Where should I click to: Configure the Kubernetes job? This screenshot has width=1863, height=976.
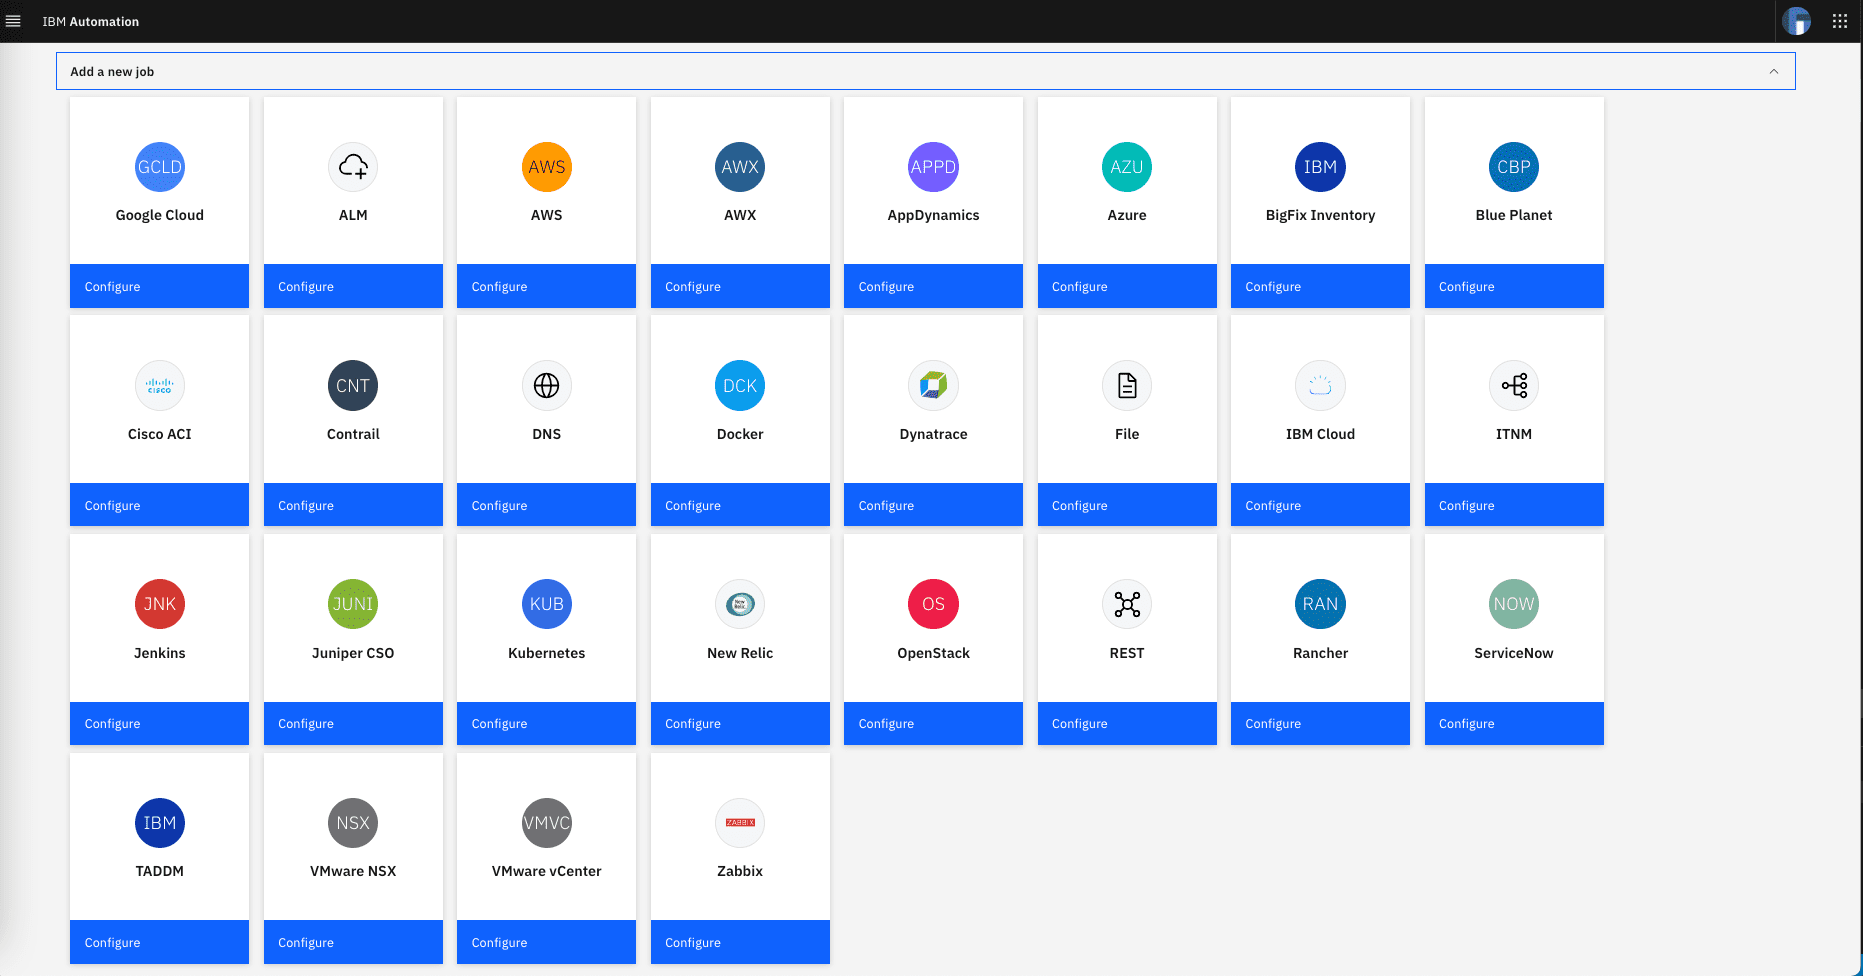[x=546, y=724]
